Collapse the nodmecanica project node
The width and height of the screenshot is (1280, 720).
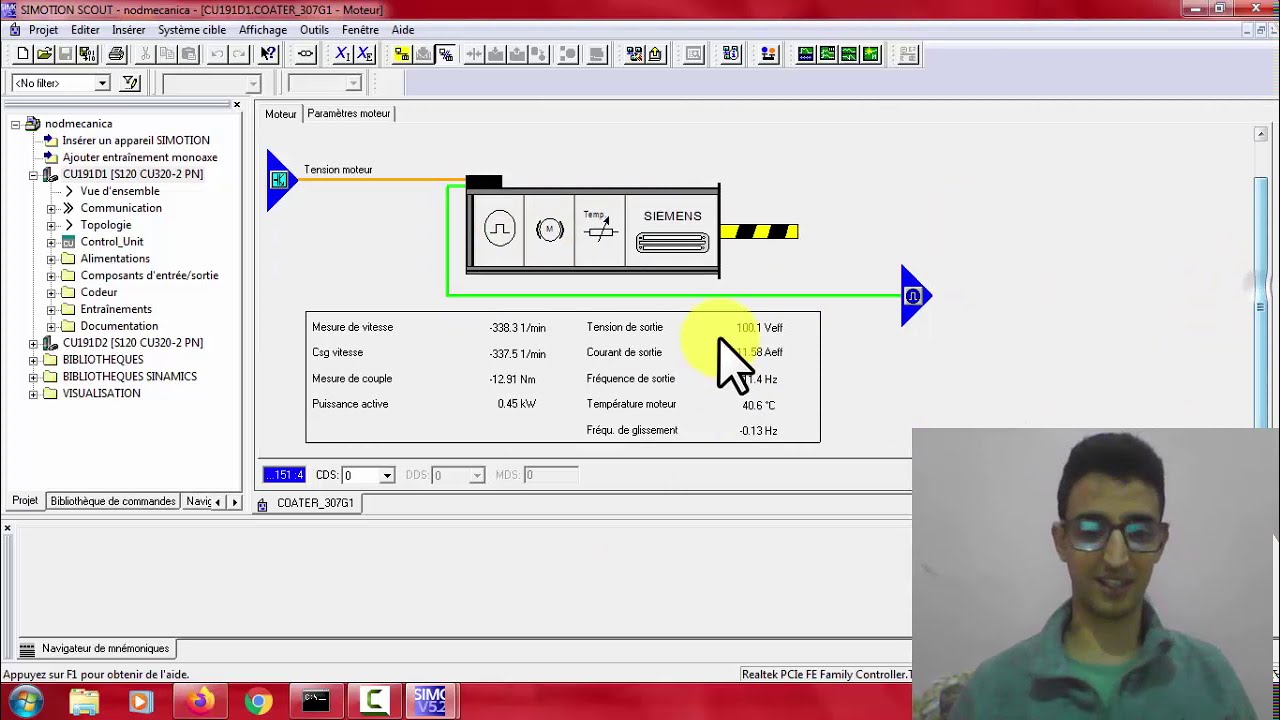[15, 124]
